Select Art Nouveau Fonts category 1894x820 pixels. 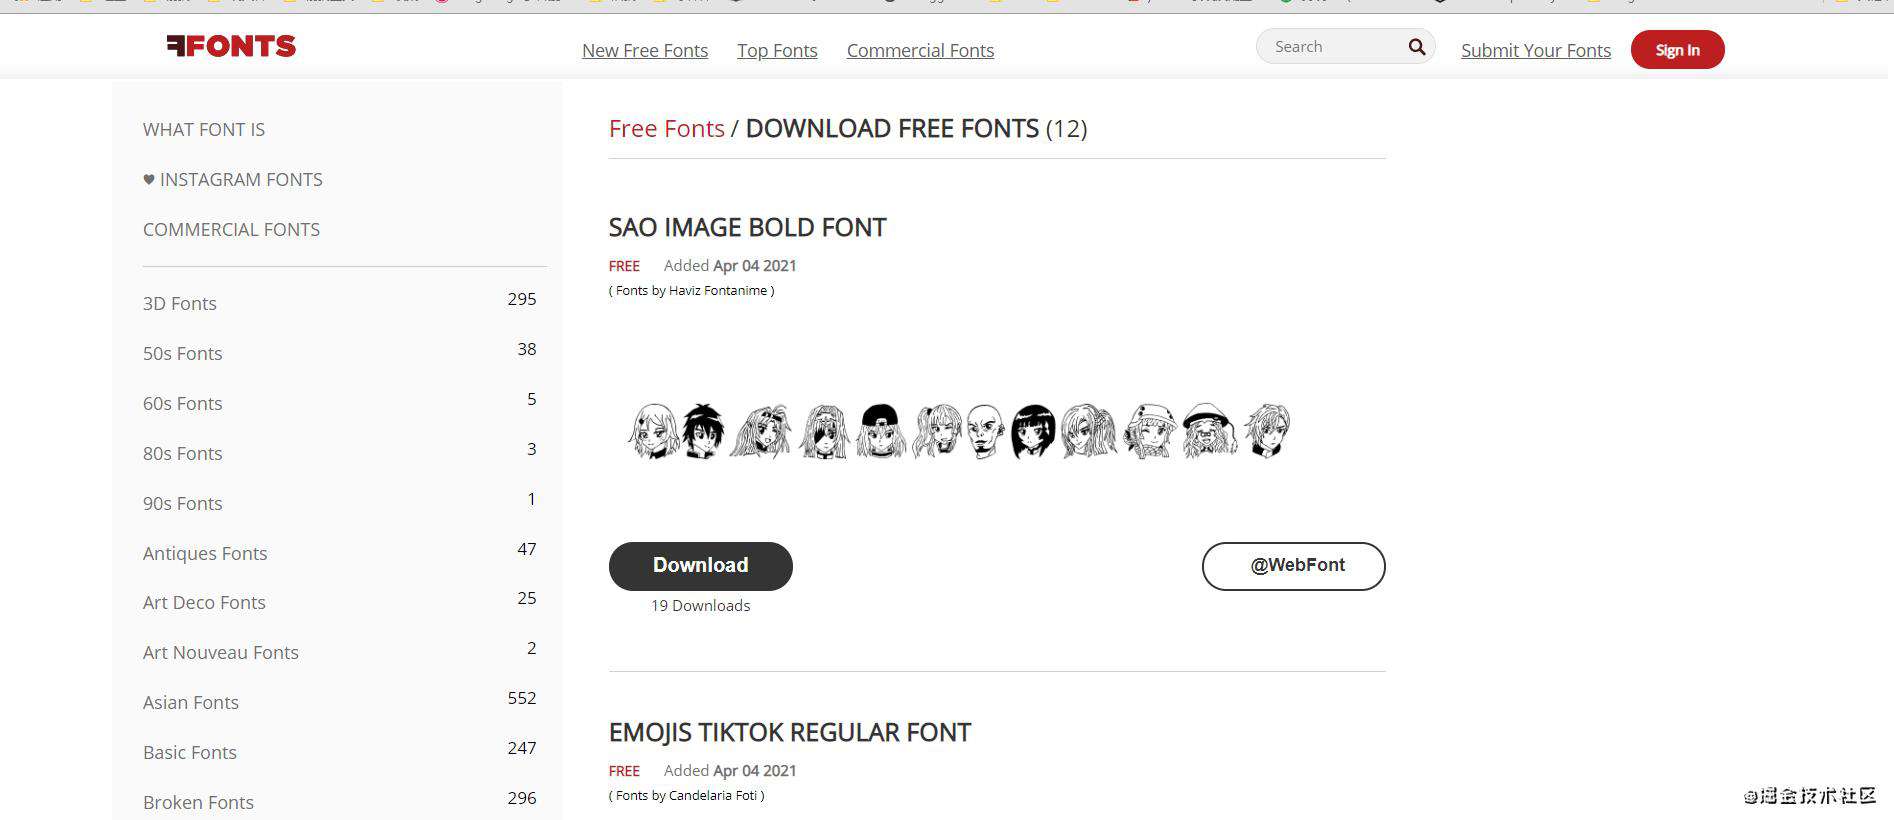click(221, 653)
